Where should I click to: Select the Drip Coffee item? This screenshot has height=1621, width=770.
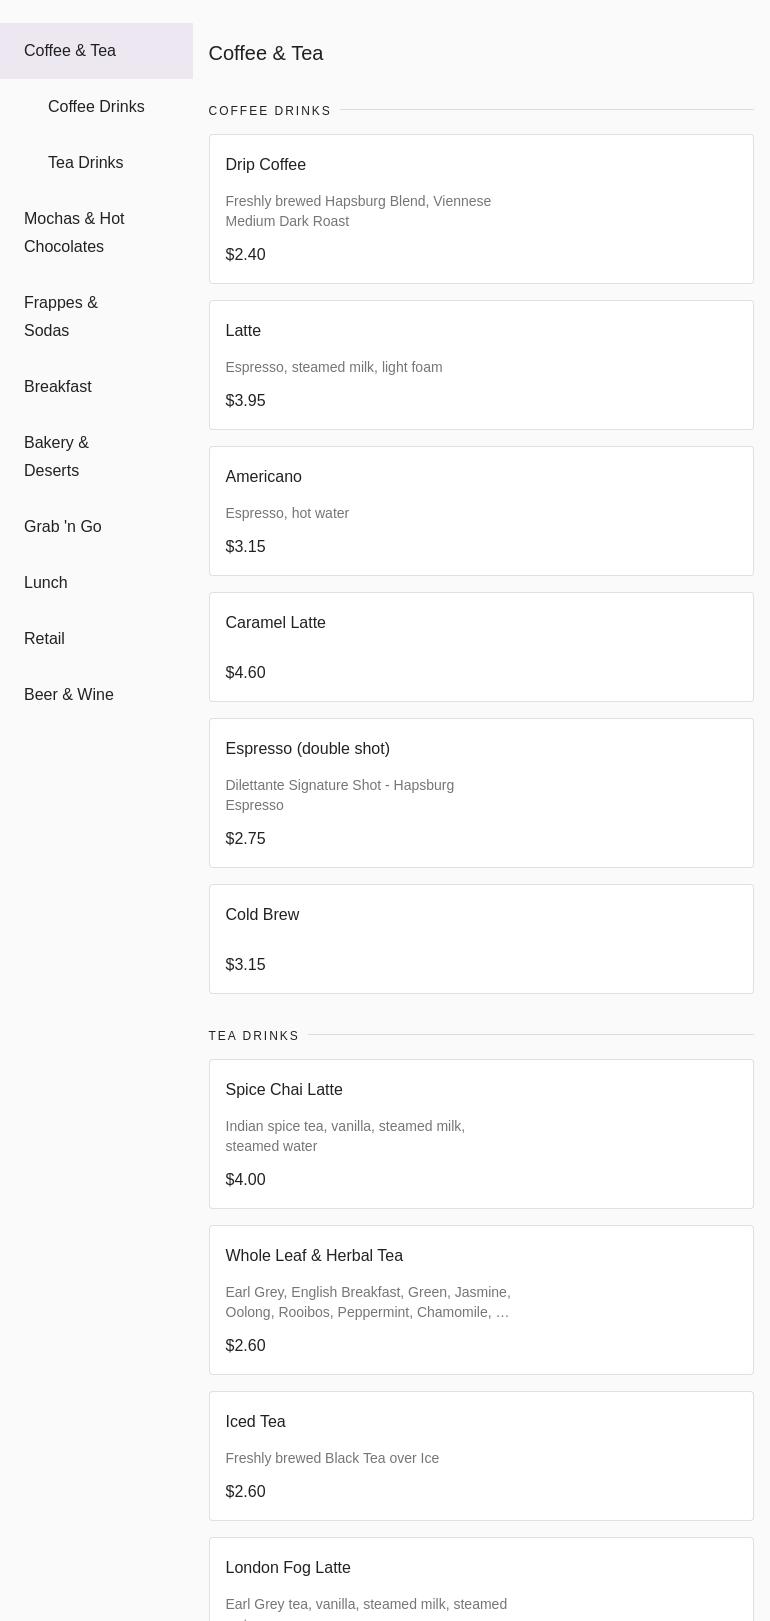click(x=480, y=209)
